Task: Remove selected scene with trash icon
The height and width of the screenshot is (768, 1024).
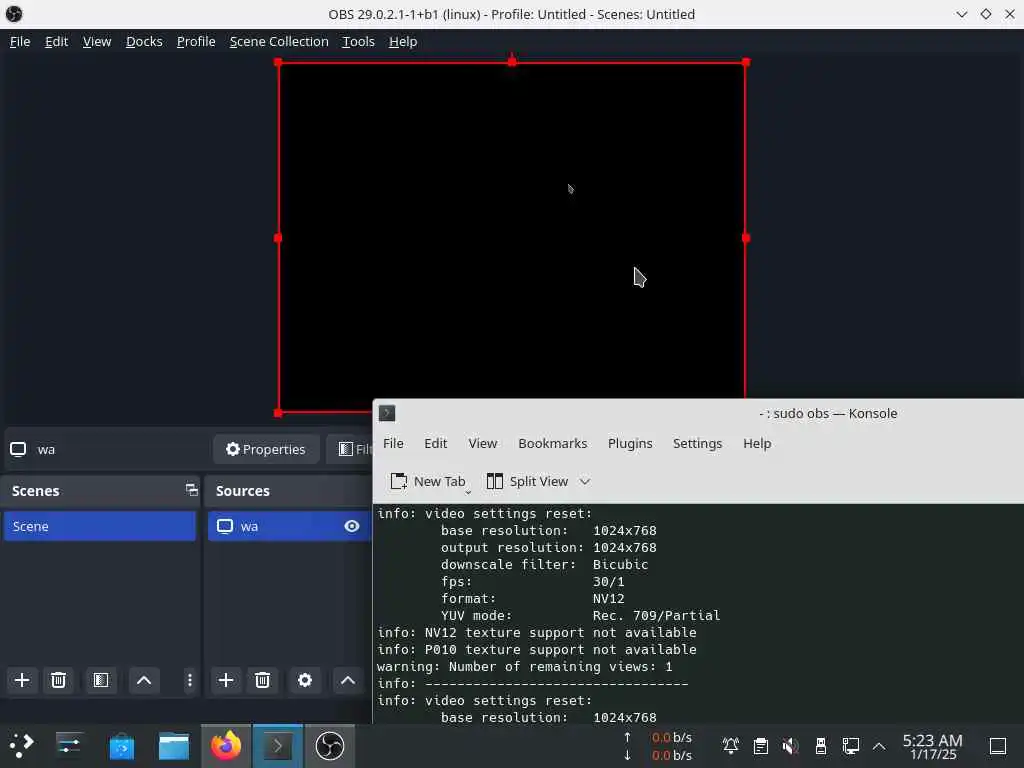Action: [58, 680]
